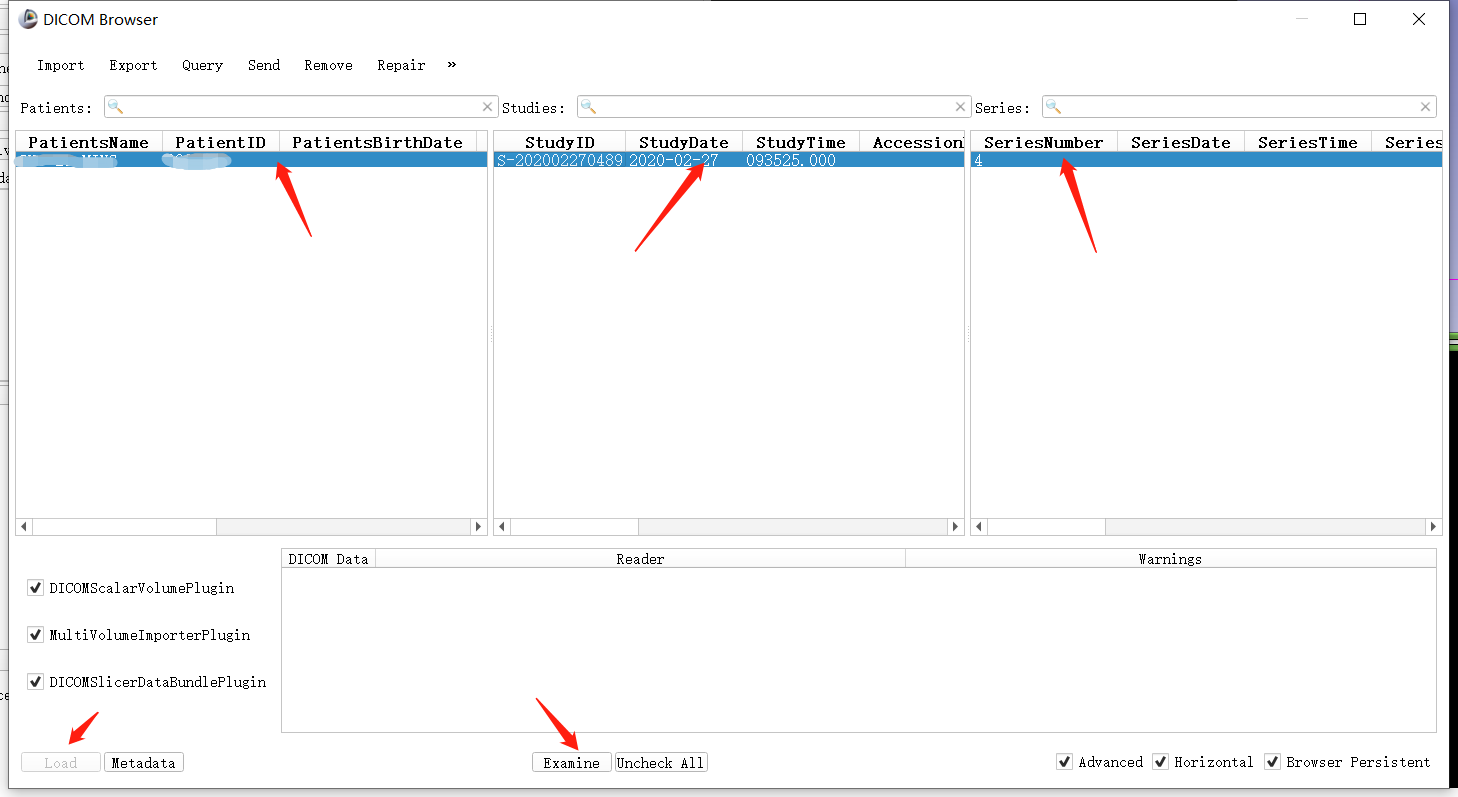The image size is (1458, 797).
Task: Sort by PatientsName column header
Action: (x=89, y=142)
